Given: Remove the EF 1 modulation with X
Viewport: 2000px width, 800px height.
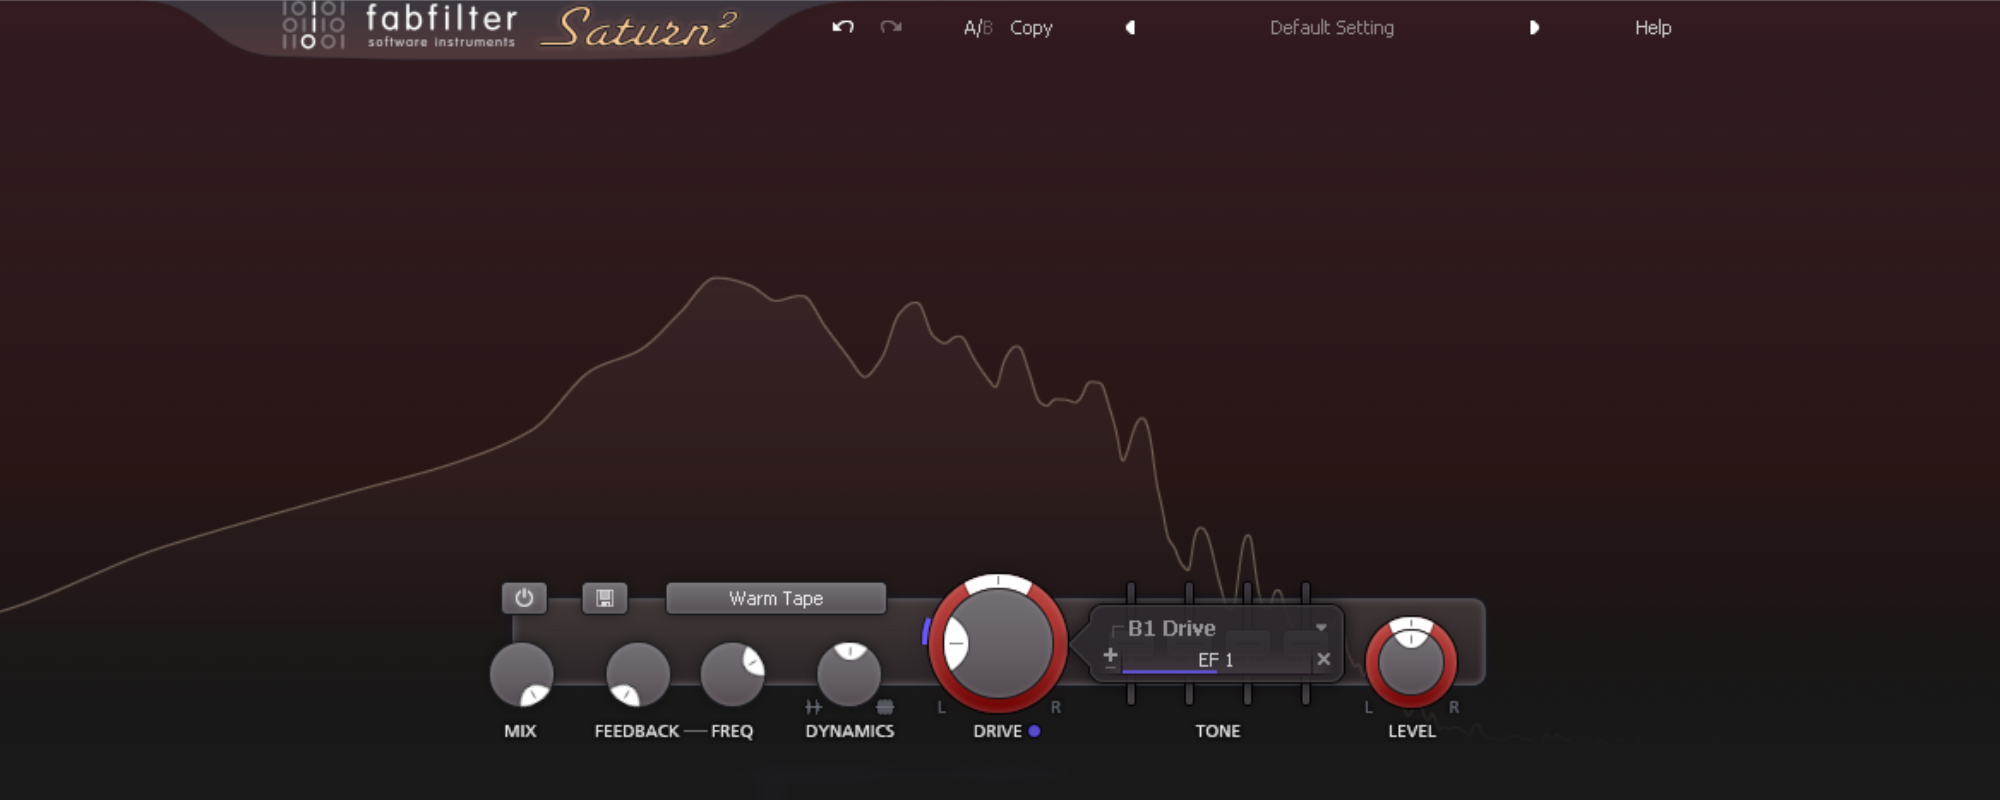Looking at the screenshot, I should tap(1323, 659).
